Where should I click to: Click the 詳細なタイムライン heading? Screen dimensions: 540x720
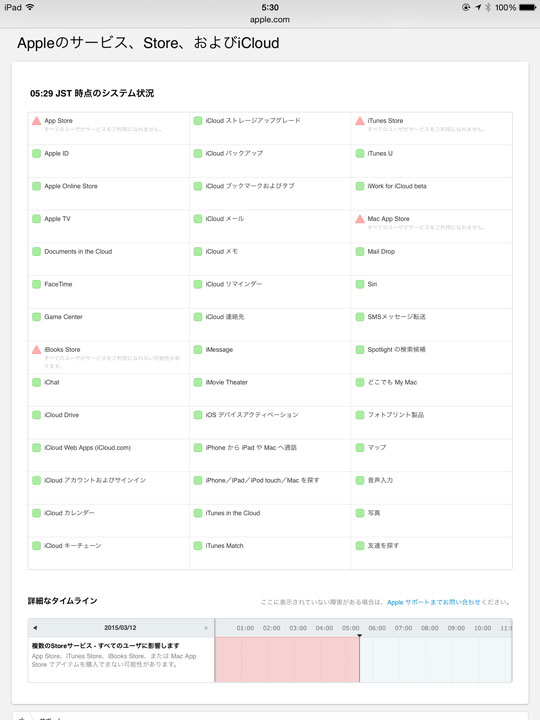[62, 601]
